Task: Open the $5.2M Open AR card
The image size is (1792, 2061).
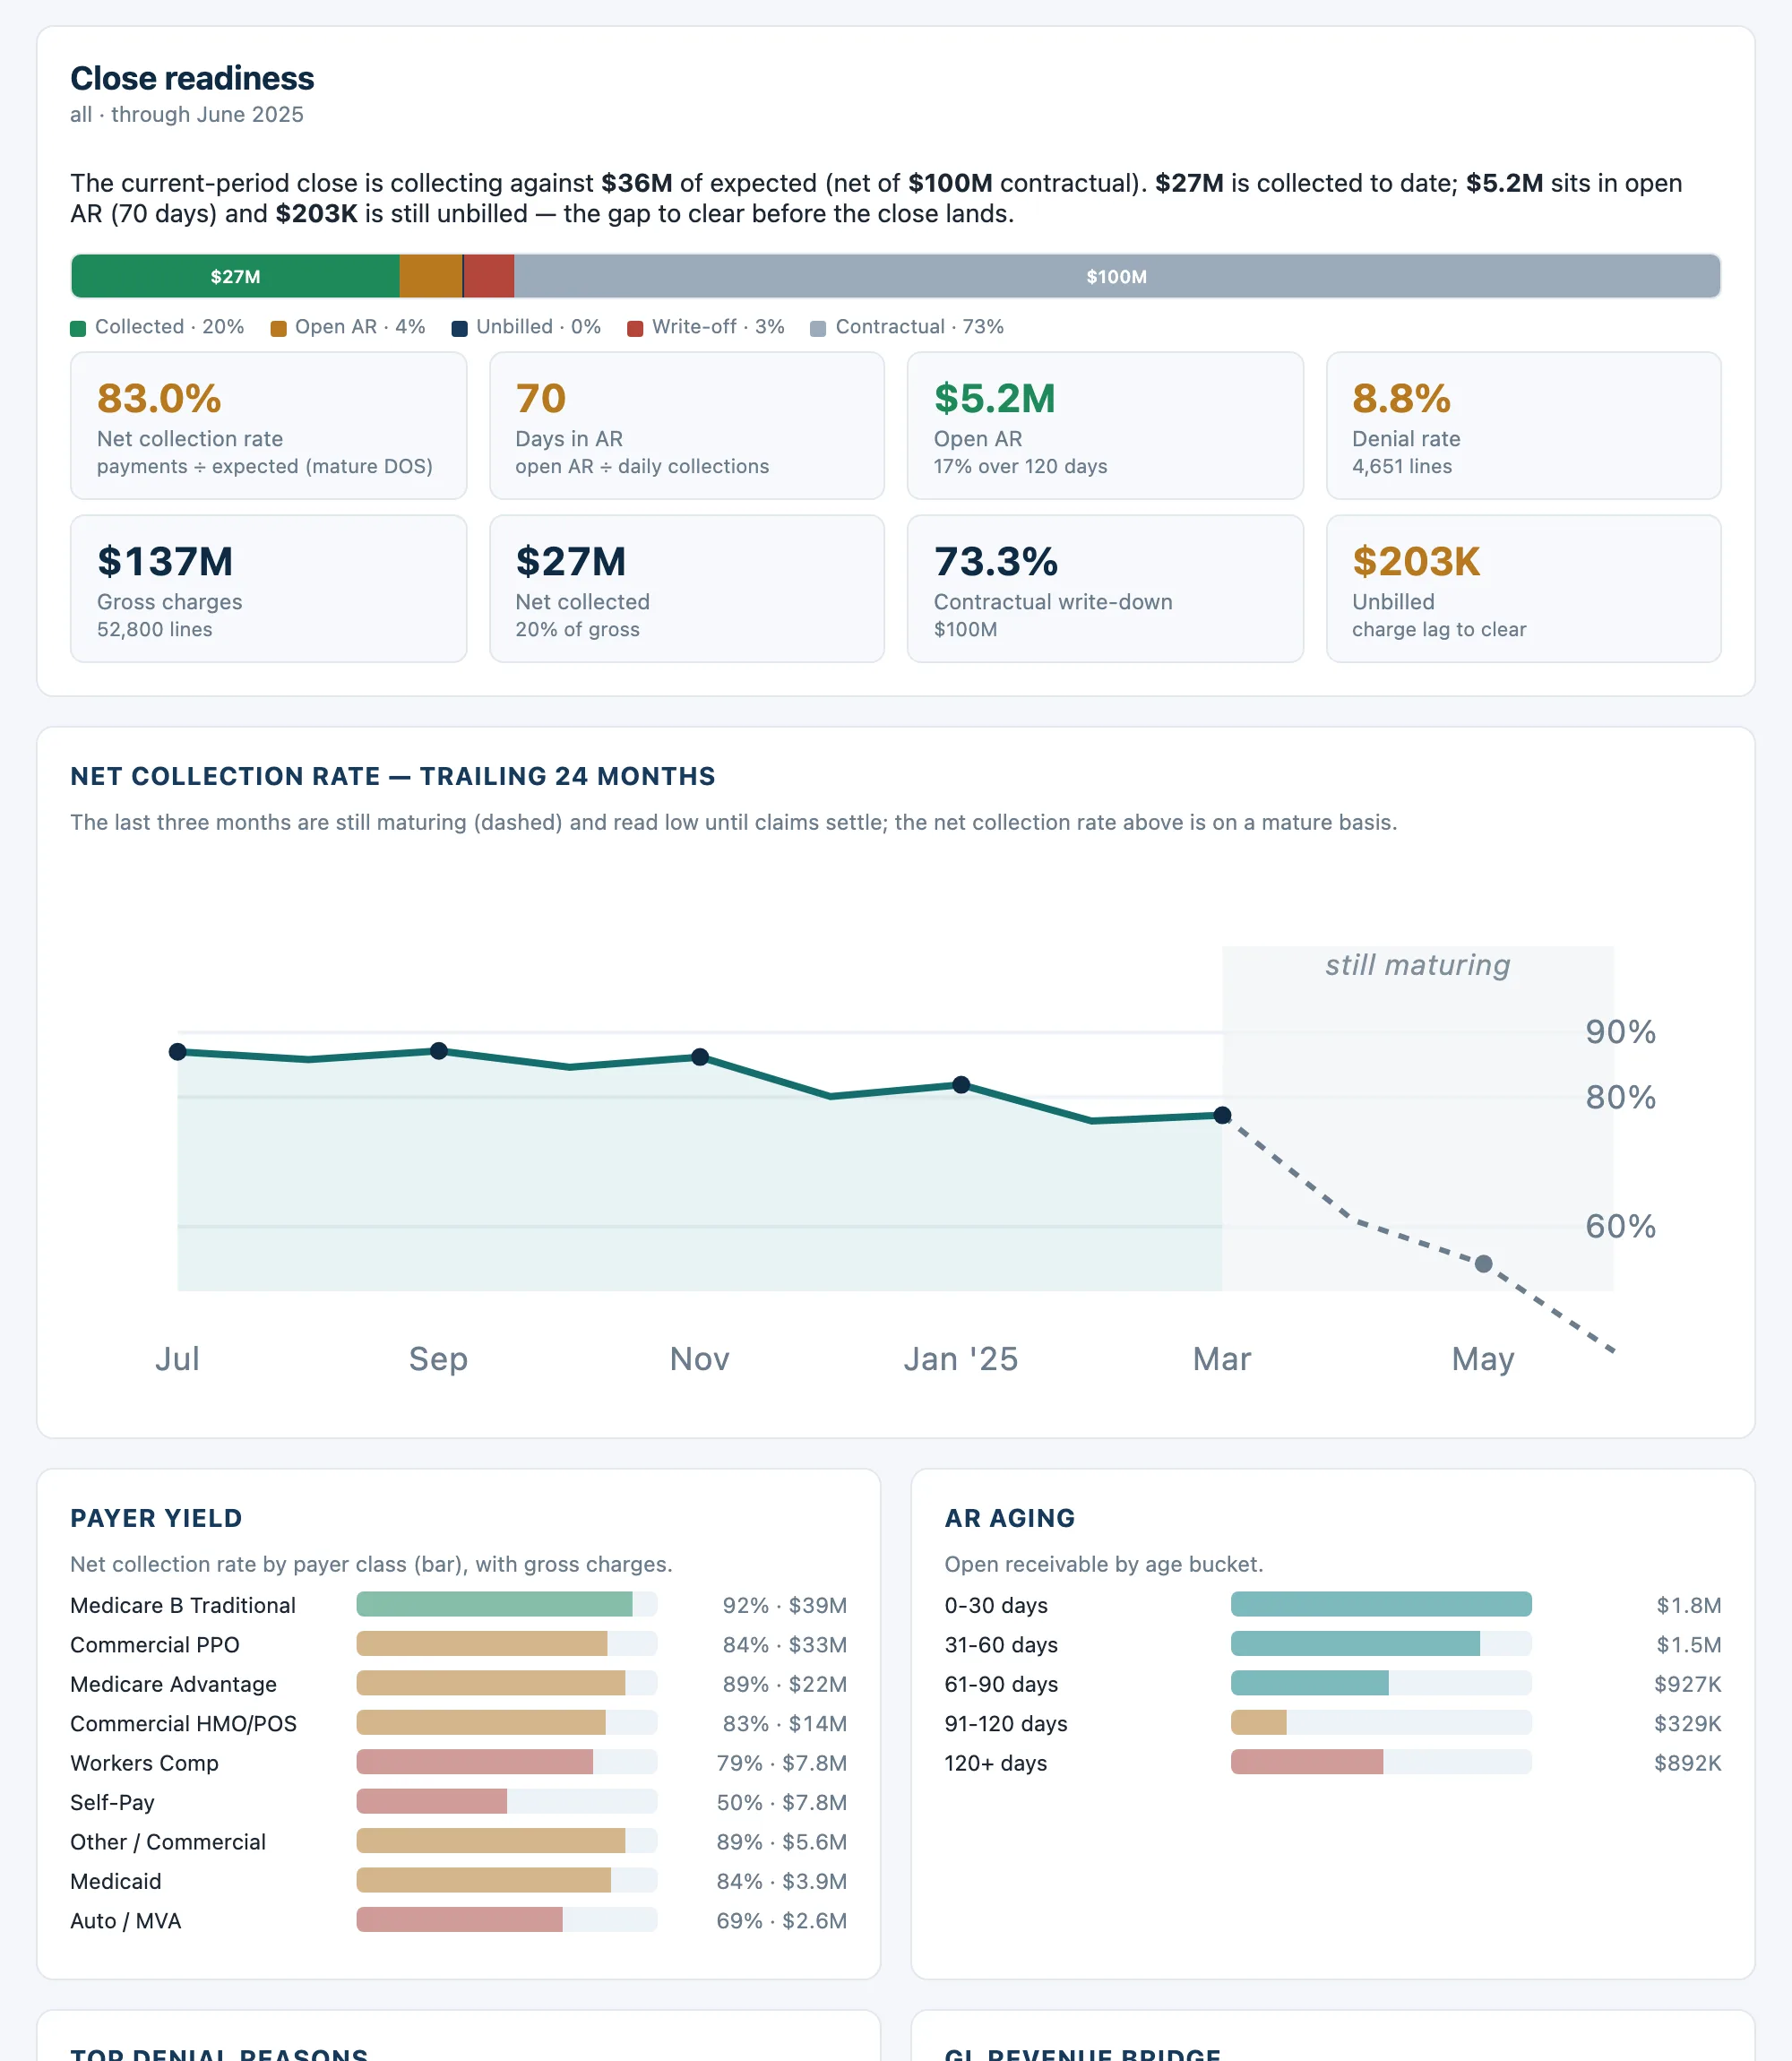Action: click(x=1105, y=425)
